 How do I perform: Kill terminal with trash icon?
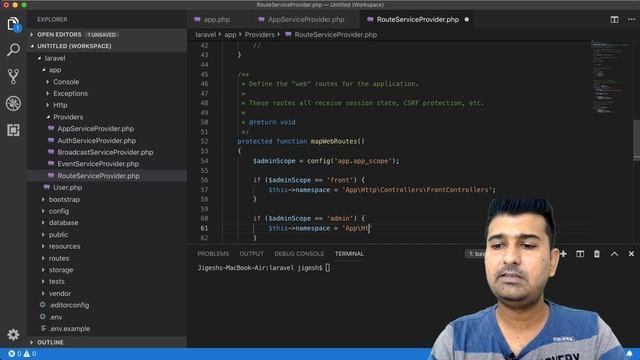[x=597, y=254]
